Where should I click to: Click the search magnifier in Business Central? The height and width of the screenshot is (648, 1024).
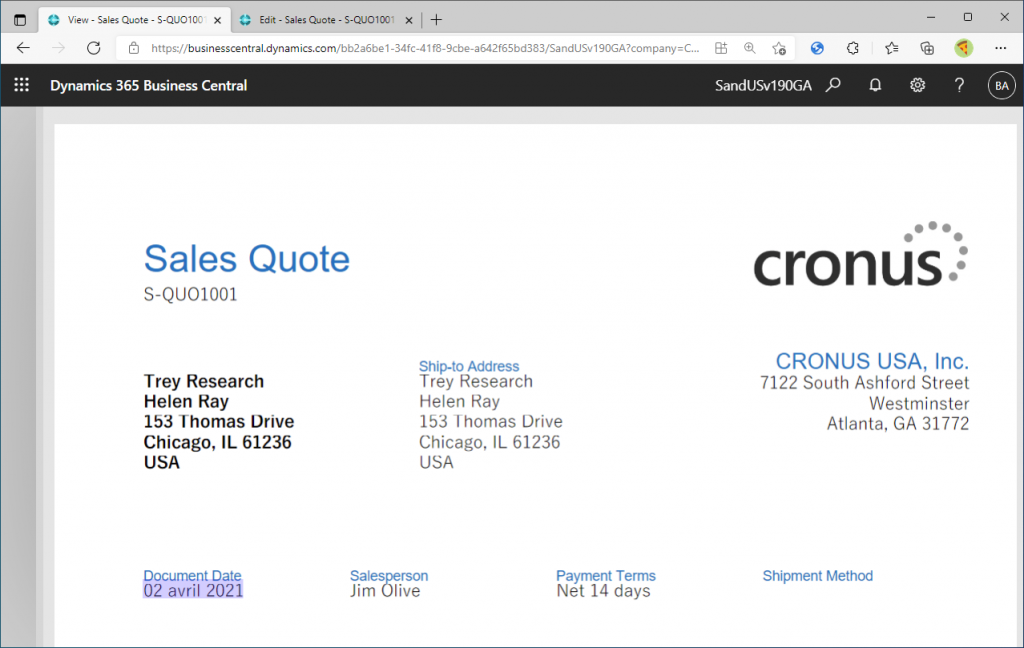click(x=833, y=86)
